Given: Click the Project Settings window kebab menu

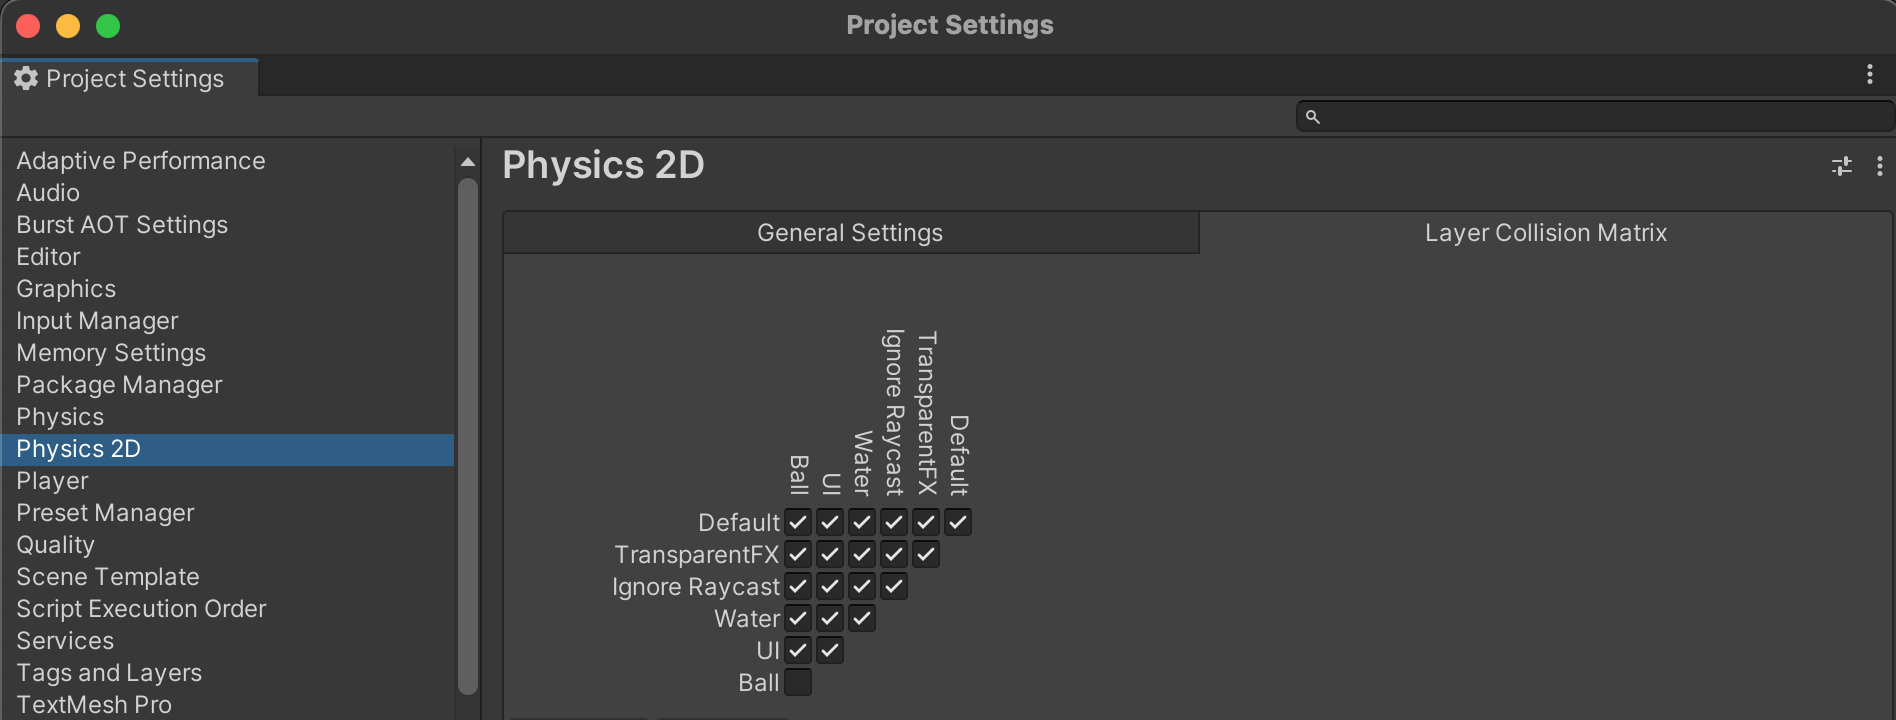Looking at the screenshot, I should click(1869, 75).
